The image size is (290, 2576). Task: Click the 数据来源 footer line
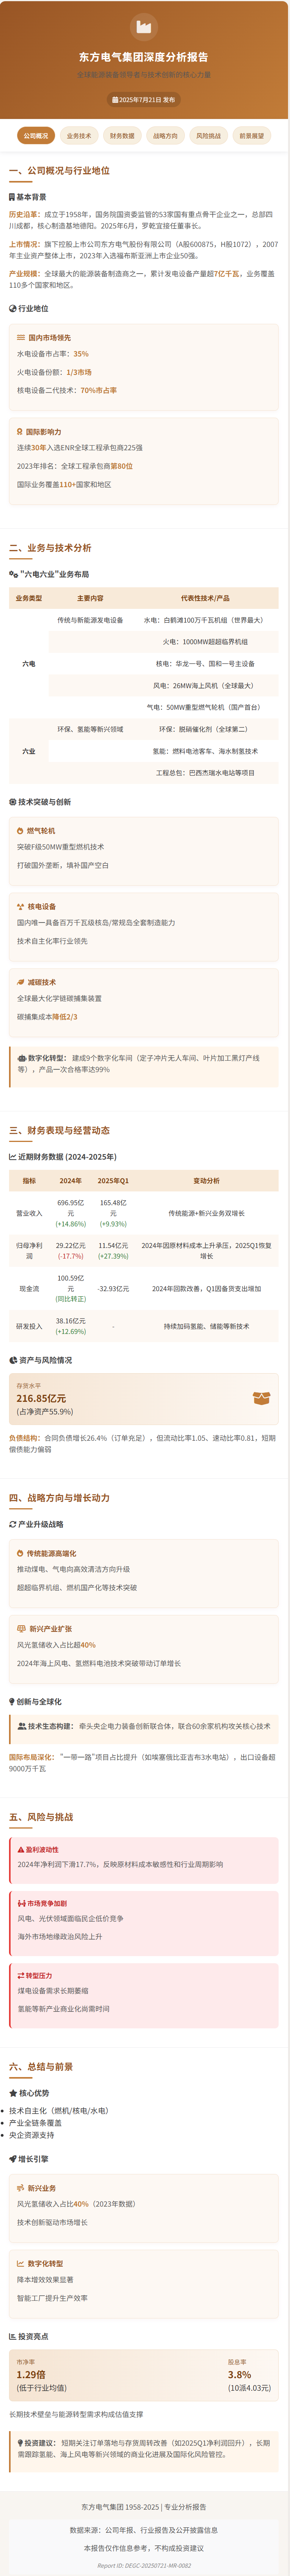144,2530
